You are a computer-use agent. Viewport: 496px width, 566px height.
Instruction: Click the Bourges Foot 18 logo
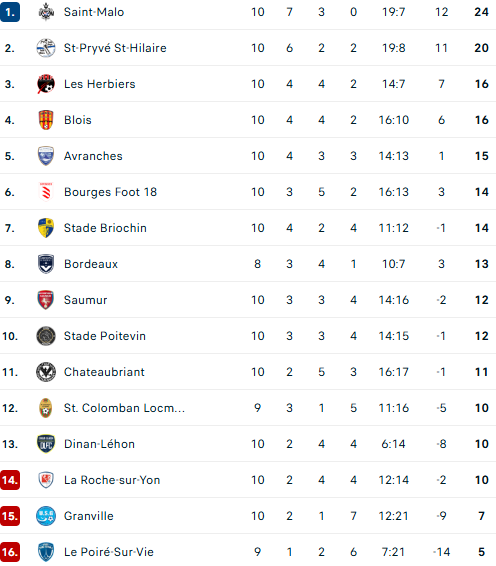(x=46, y=192)
